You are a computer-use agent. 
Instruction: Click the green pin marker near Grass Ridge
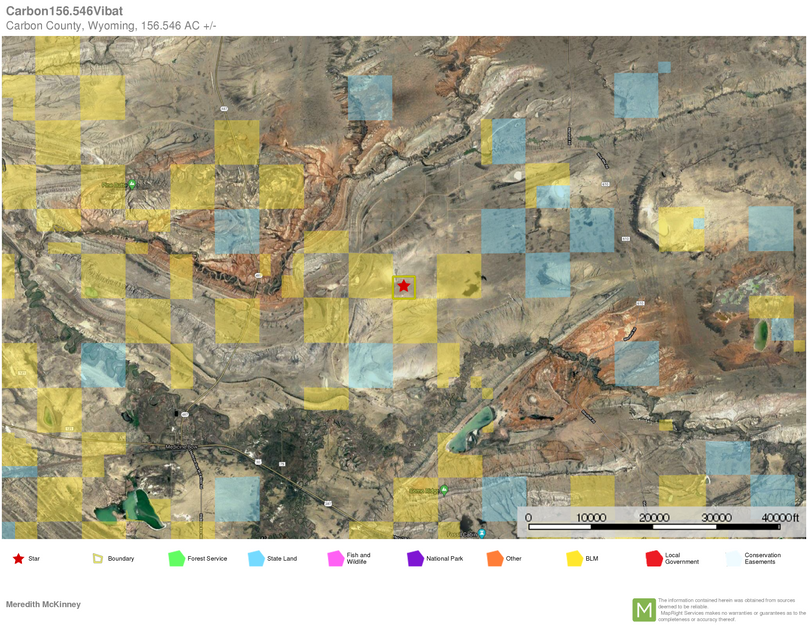[444, 490]
